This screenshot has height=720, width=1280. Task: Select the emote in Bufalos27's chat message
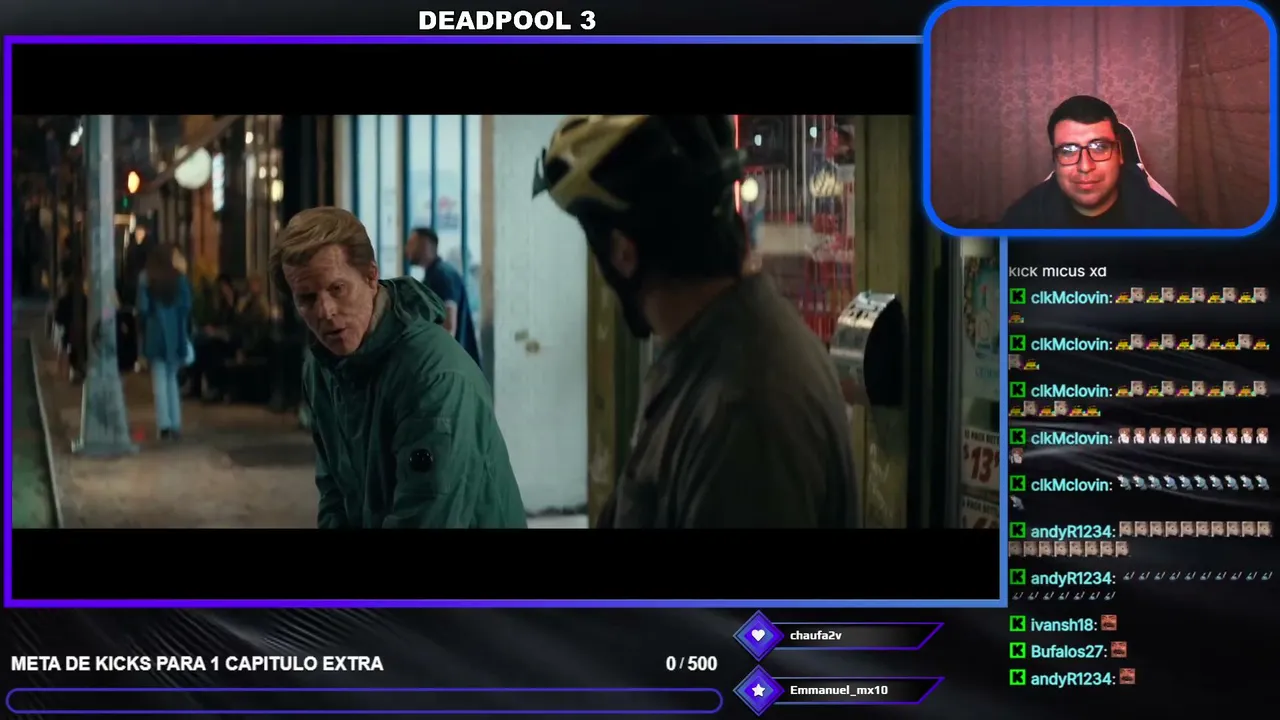click(x=1119, y=650)
